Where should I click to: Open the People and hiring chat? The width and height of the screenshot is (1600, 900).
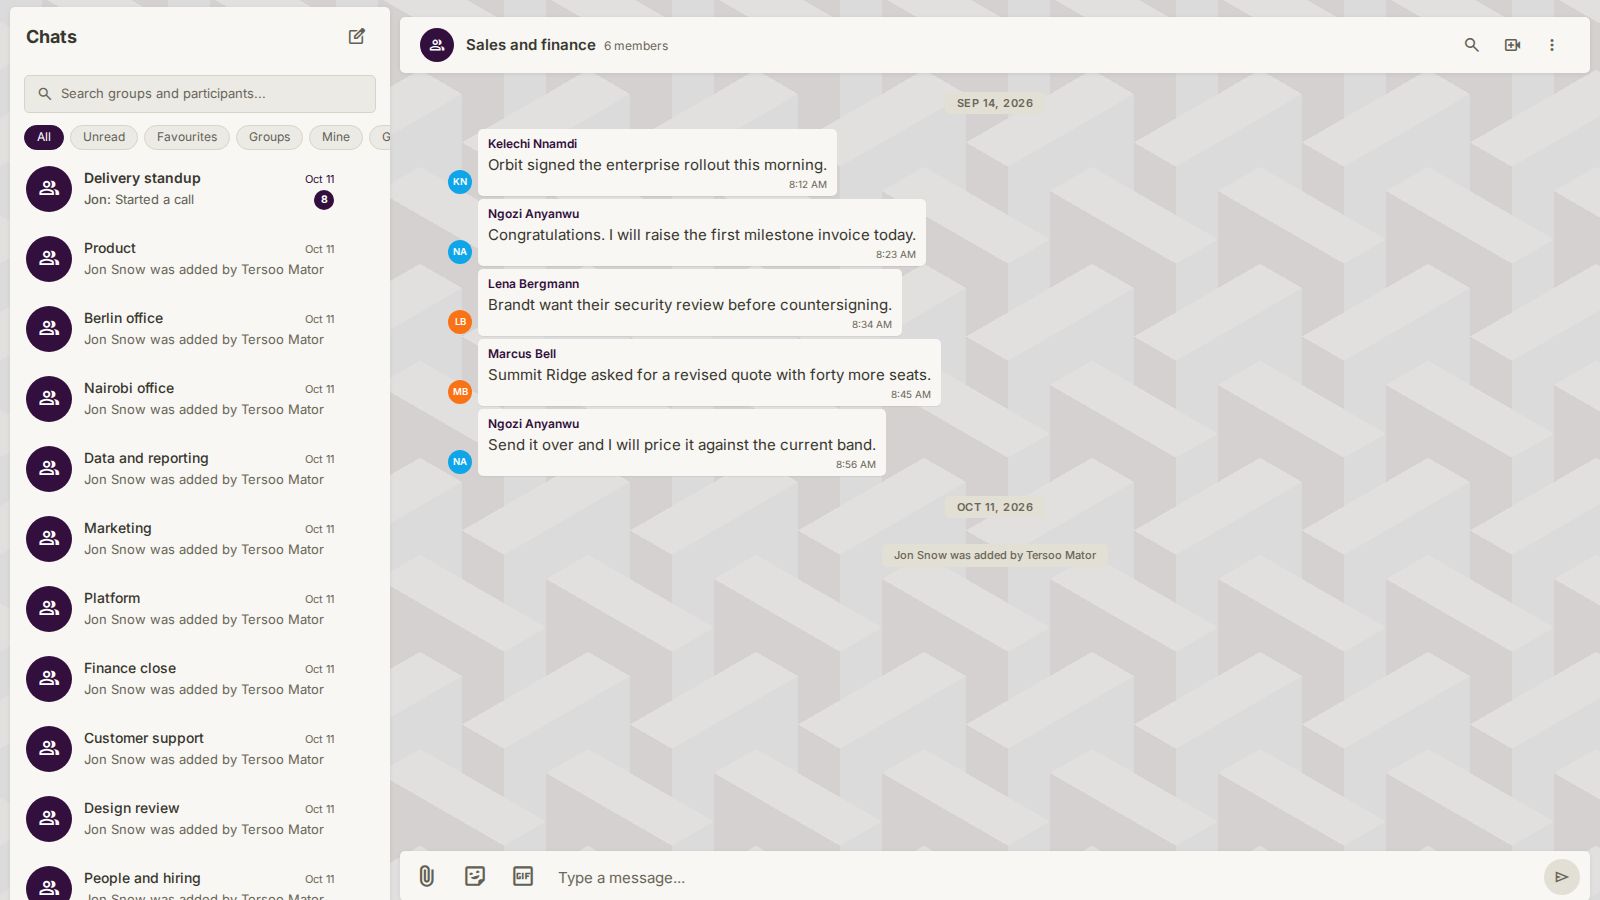[x=200, y=878]
